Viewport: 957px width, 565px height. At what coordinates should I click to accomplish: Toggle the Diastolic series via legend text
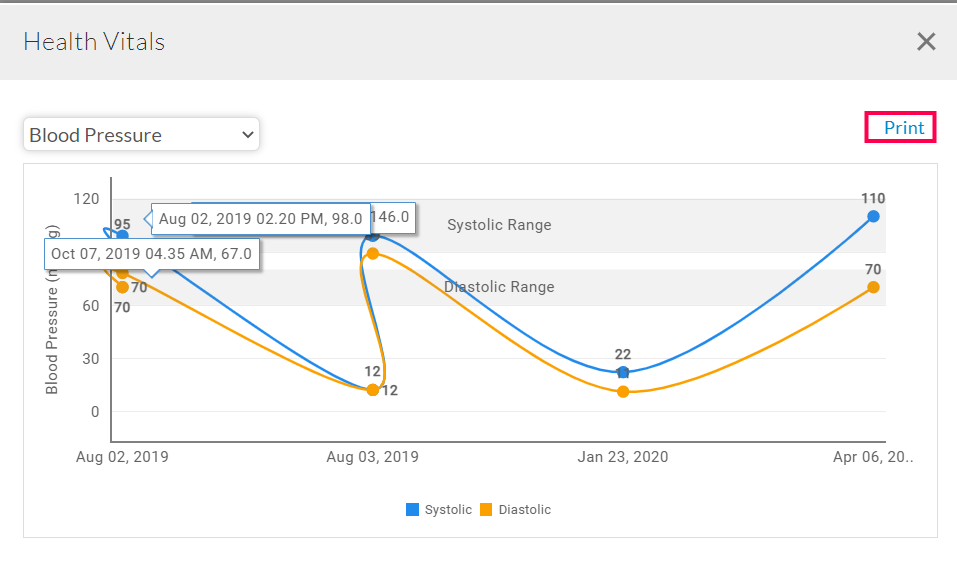[524, 510]
